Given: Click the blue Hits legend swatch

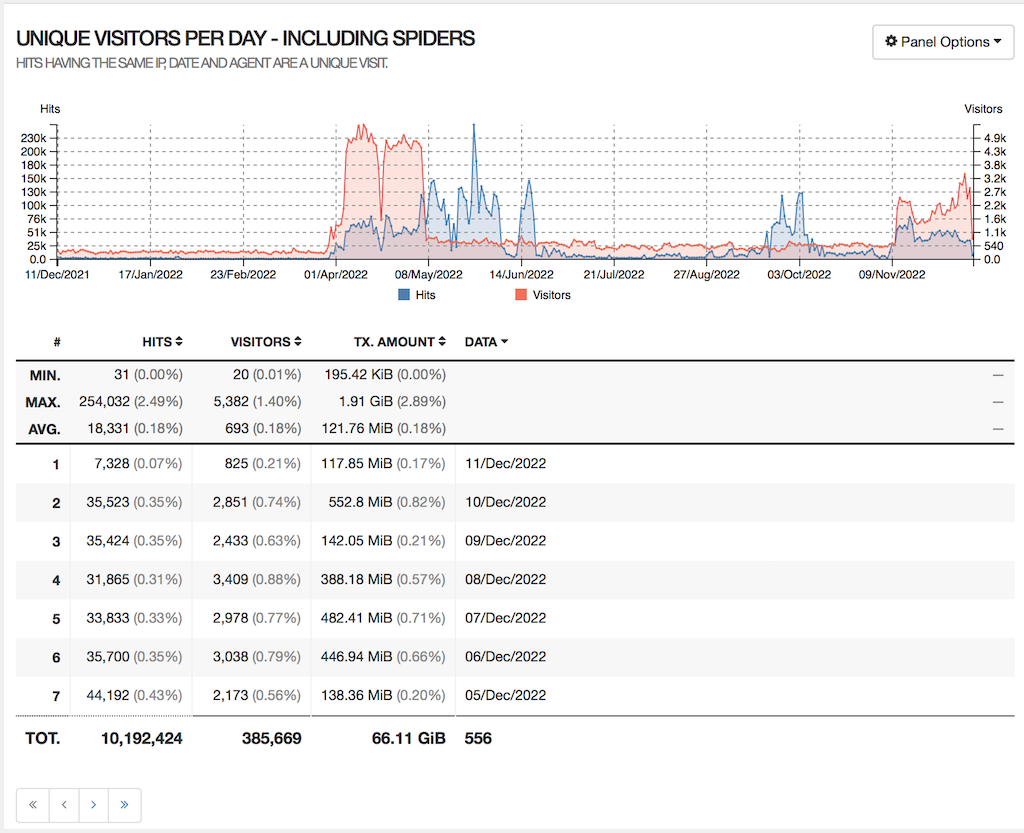Looking at the screenshot, I should [404, 295].
